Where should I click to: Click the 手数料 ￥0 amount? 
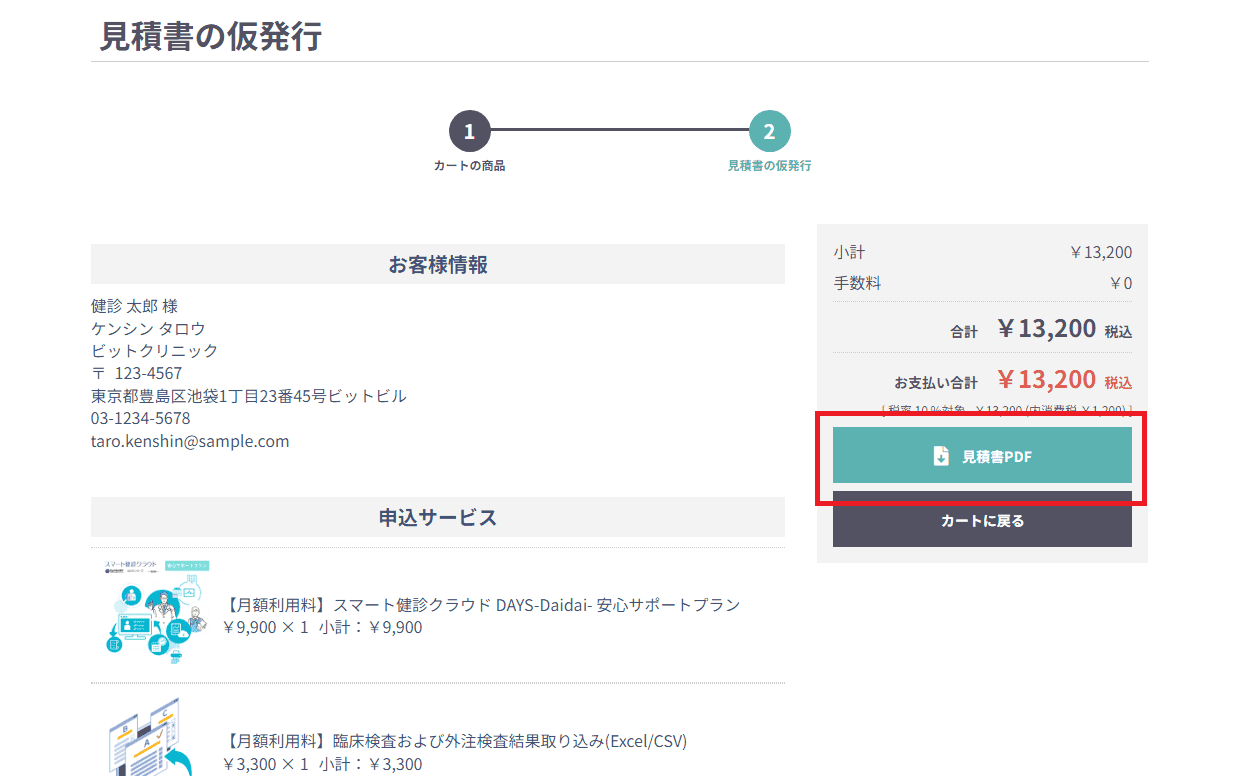click(x=1120, y=283)
